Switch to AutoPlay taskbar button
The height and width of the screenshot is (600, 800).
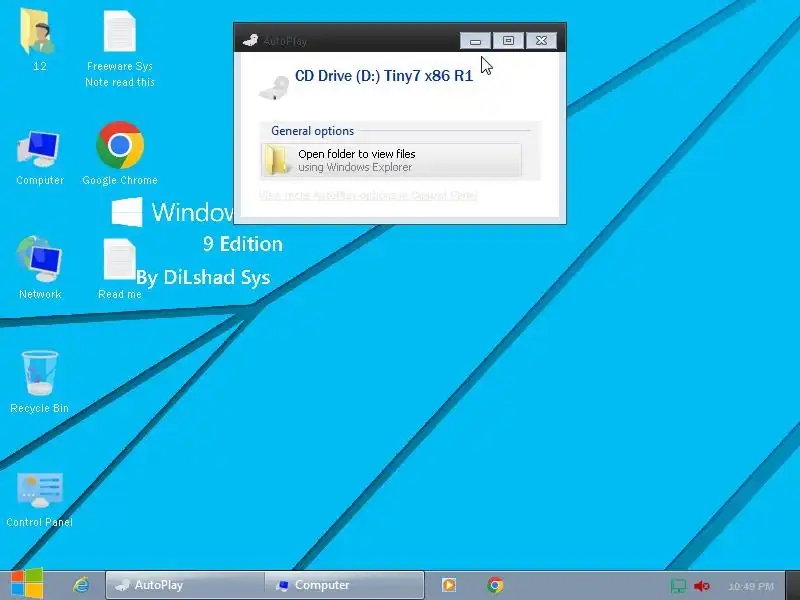click(185, 585)
